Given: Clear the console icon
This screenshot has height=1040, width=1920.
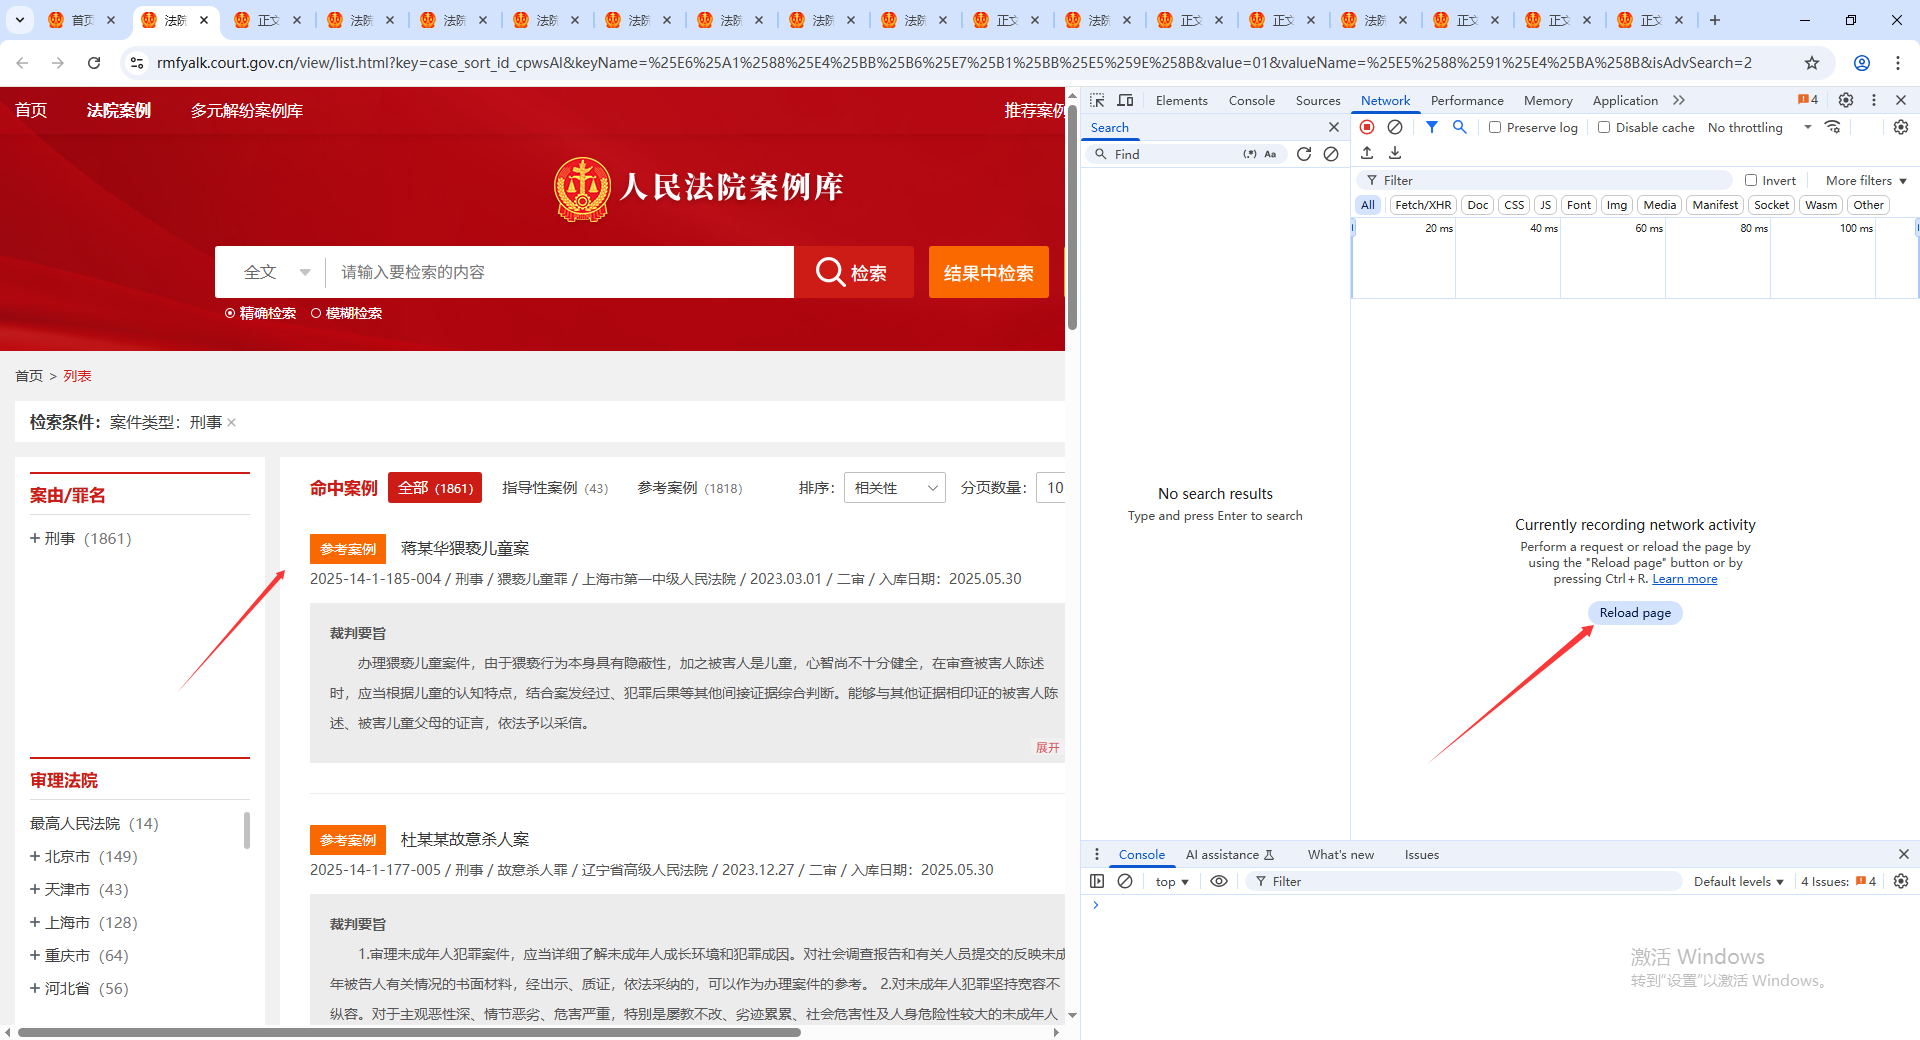Looking at the screenshot, I should [x=1125, y=881].
